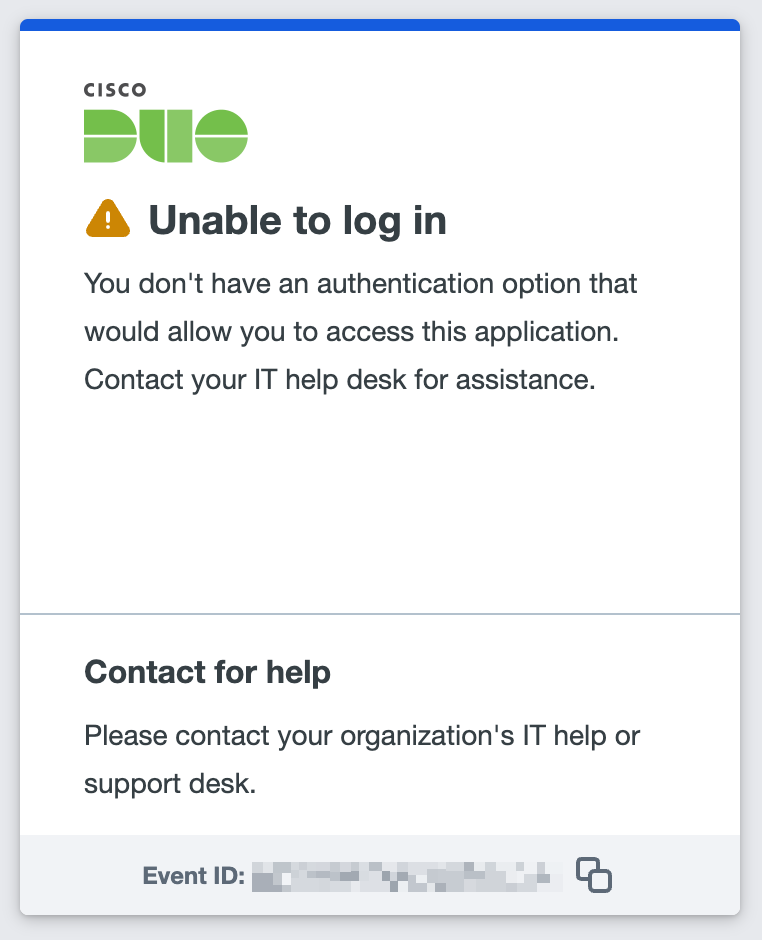Click the "support desk." text
The height and width of the screenshot is (940, 762).
pos(170,784)
